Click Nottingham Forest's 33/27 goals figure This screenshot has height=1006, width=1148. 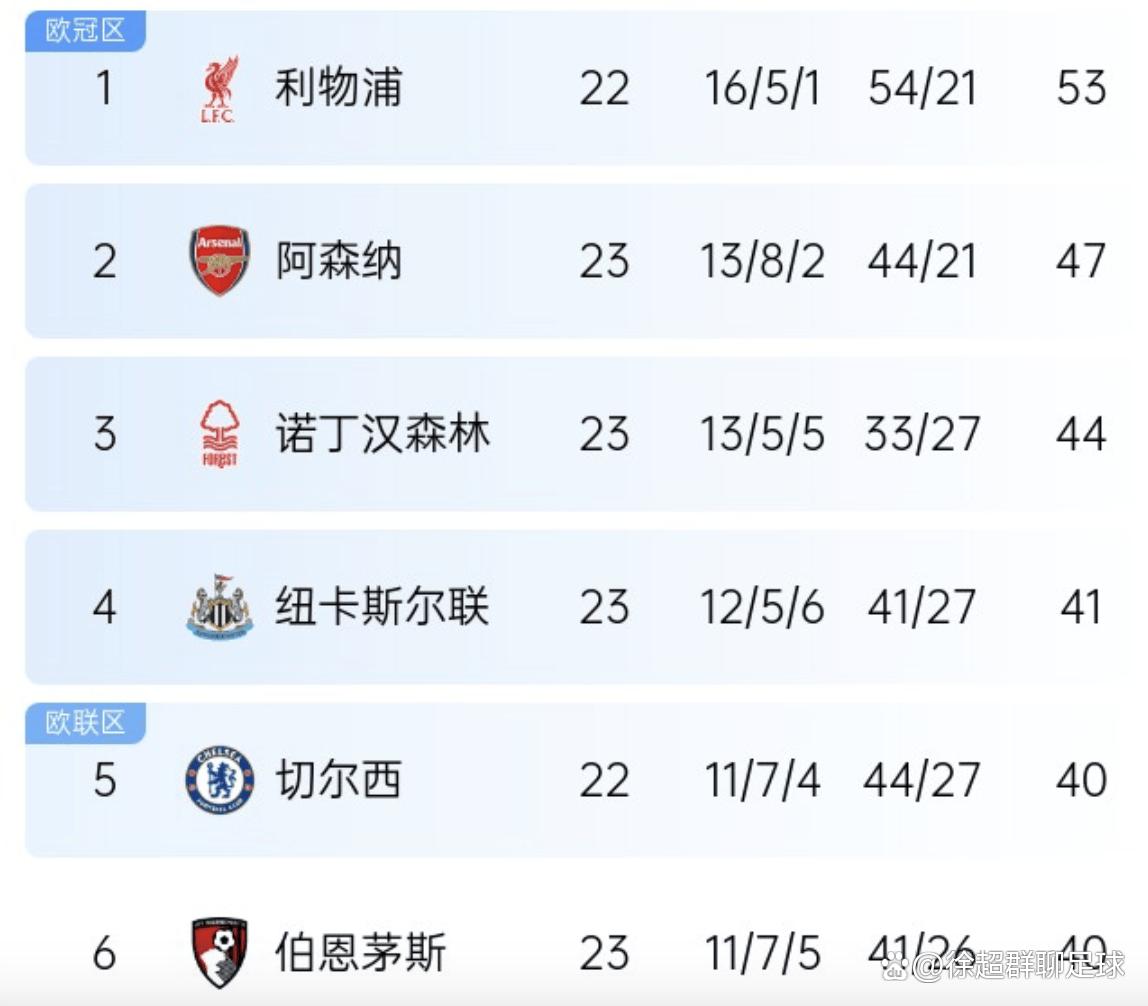click(922, 433)
